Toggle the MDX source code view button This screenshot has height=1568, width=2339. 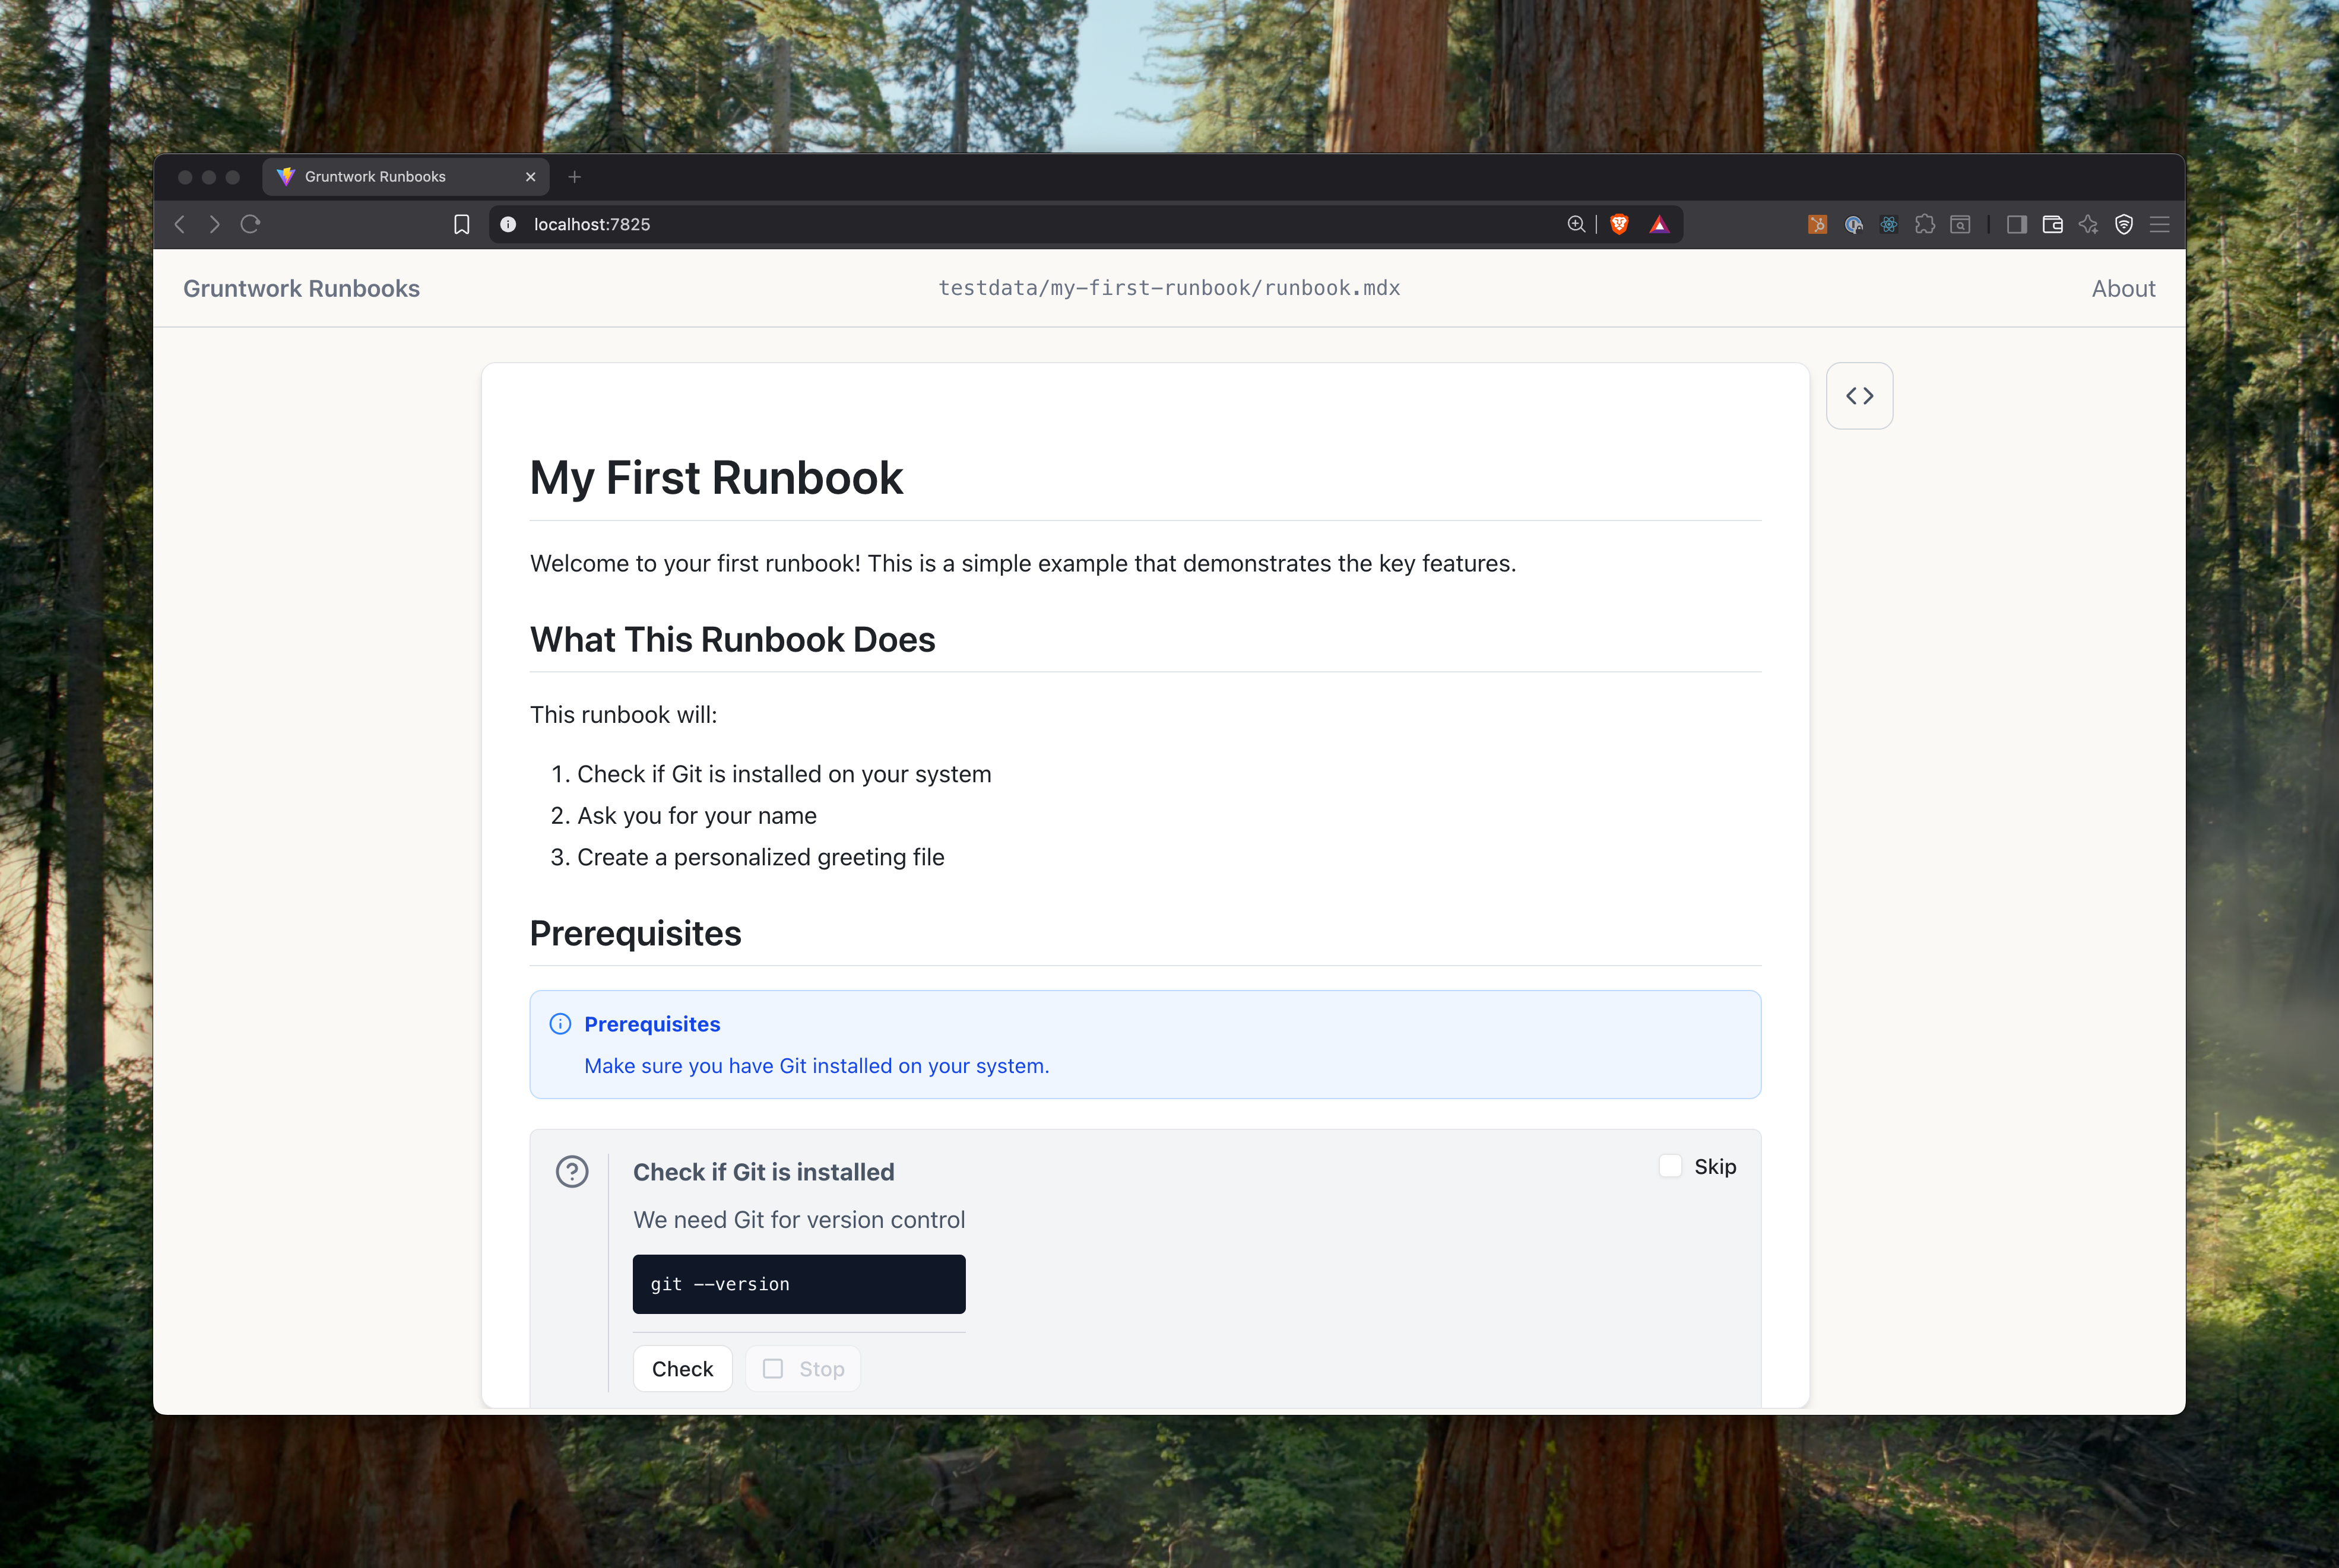pos(1859,396)
